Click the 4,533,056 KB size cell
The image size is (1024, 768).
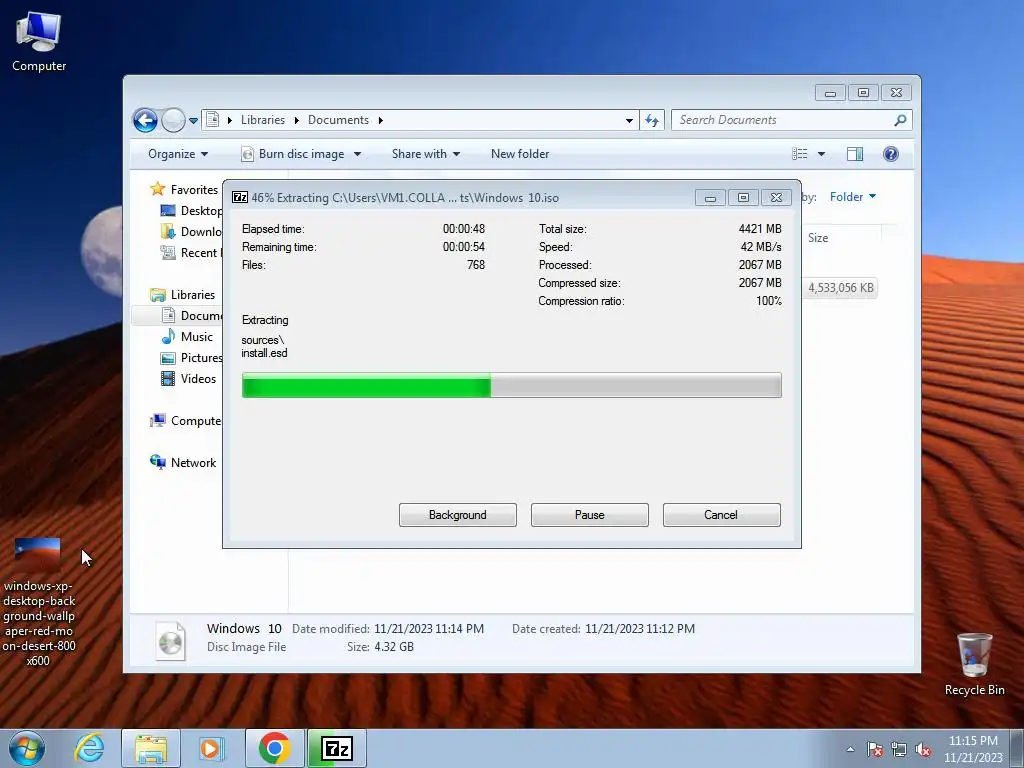tap(840, 288)
